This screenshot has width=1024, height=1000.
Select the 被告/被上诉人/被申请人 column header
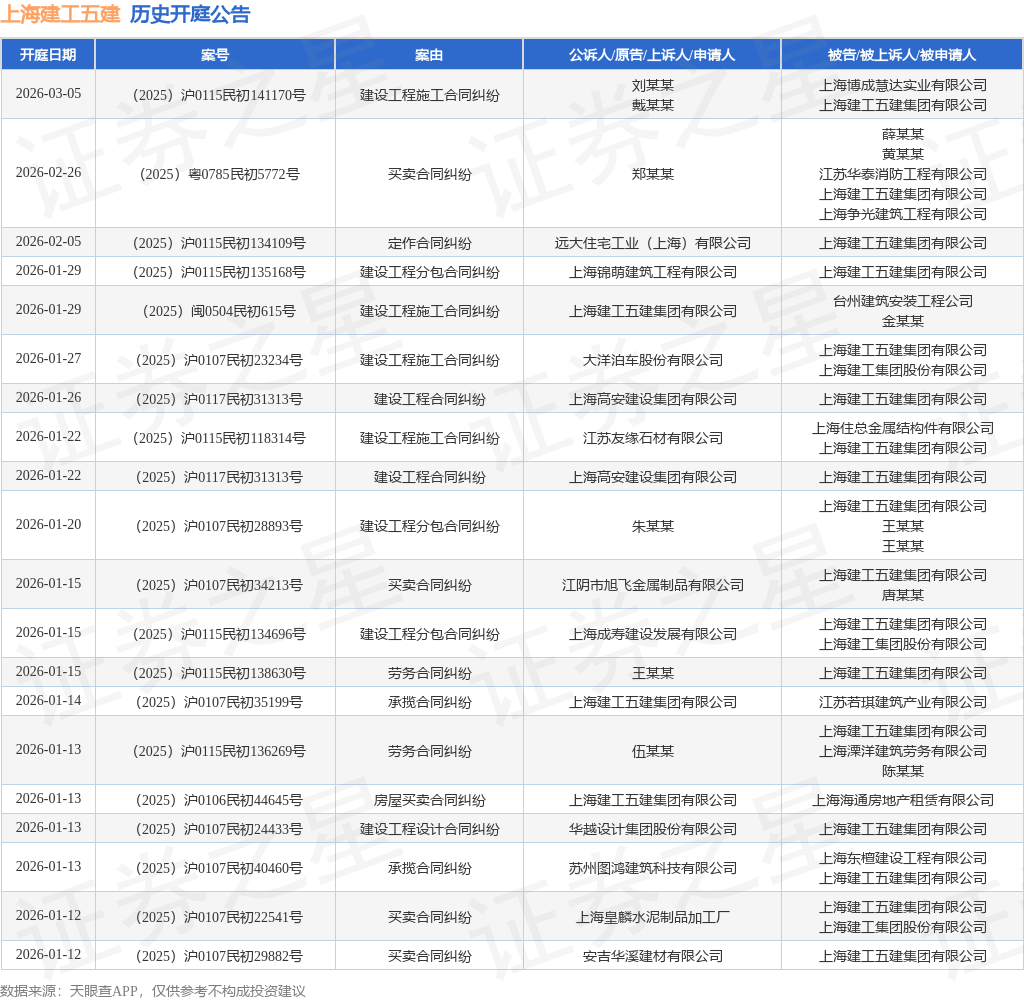(902, 55)
